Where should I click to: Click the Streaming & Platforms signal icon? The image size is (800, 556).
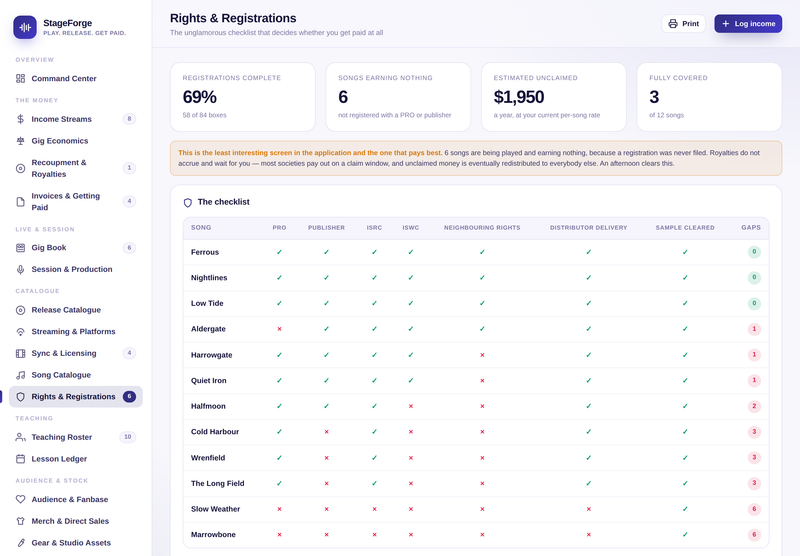(20, 332)
